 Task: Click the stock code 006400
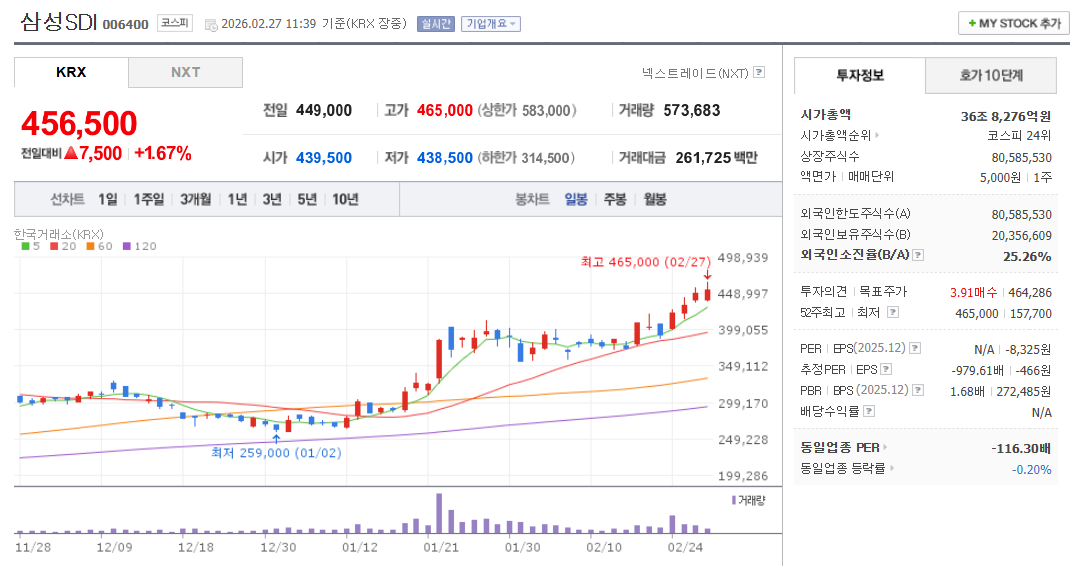click(125, 25)
